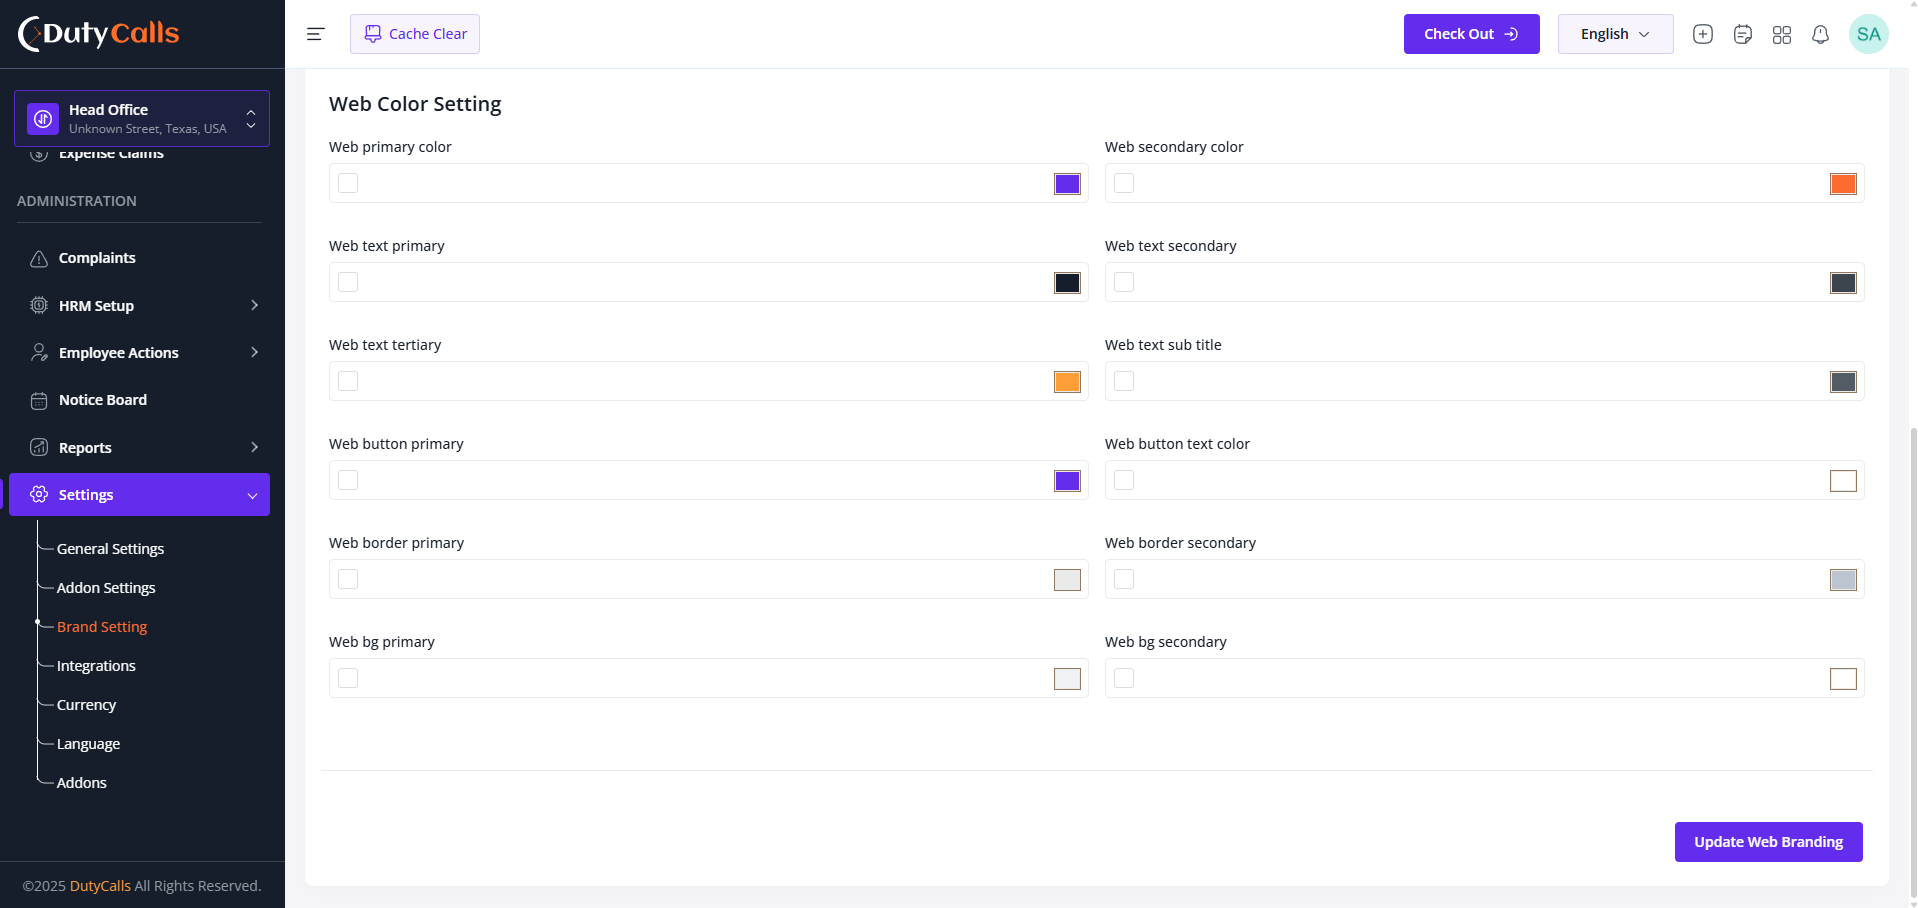
Task: Click the Web bg primary input field
Action: click(708, 678)
